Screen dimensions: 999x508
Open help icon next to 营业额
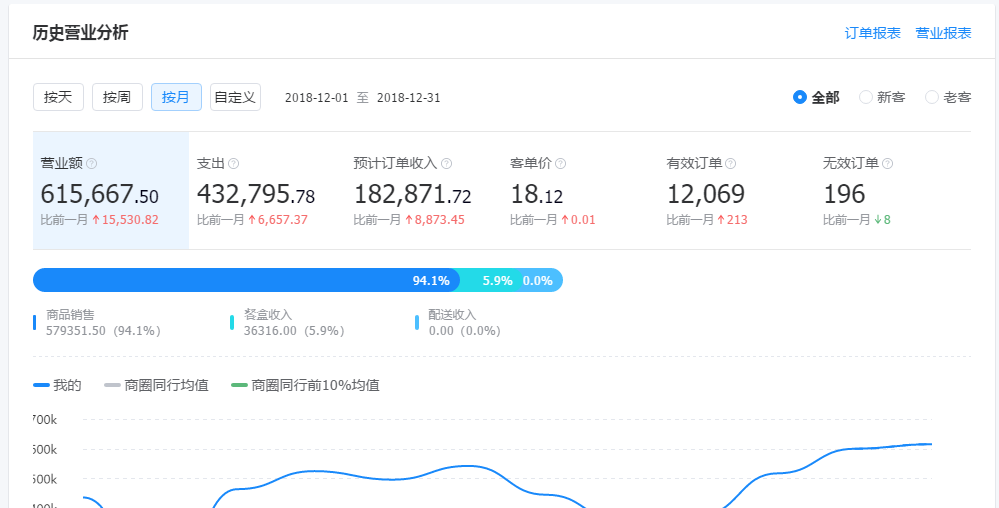(x=91, y=164)
